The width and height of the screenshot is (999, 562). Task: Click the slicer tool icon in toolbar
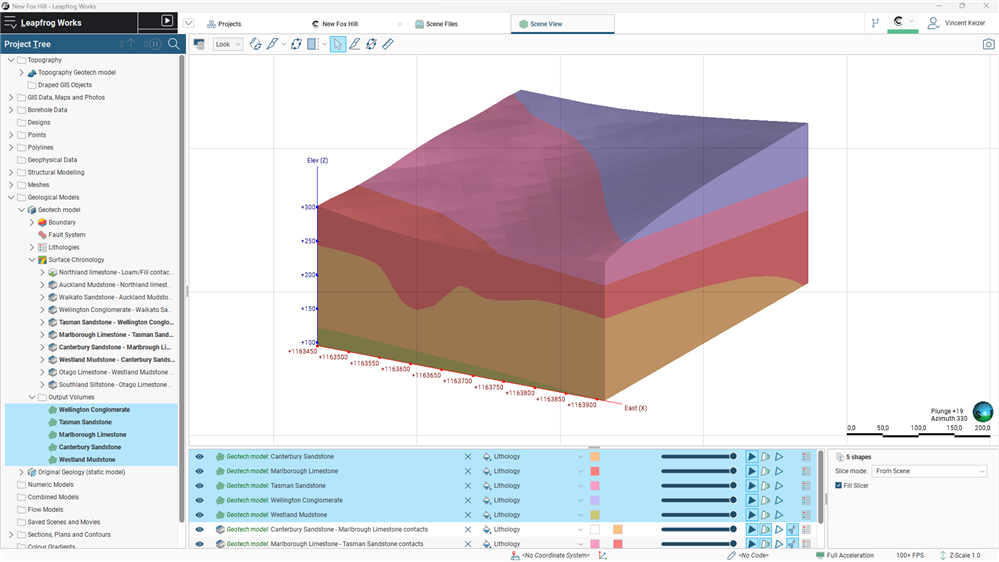pyautogui.click(x=314, y=44)
